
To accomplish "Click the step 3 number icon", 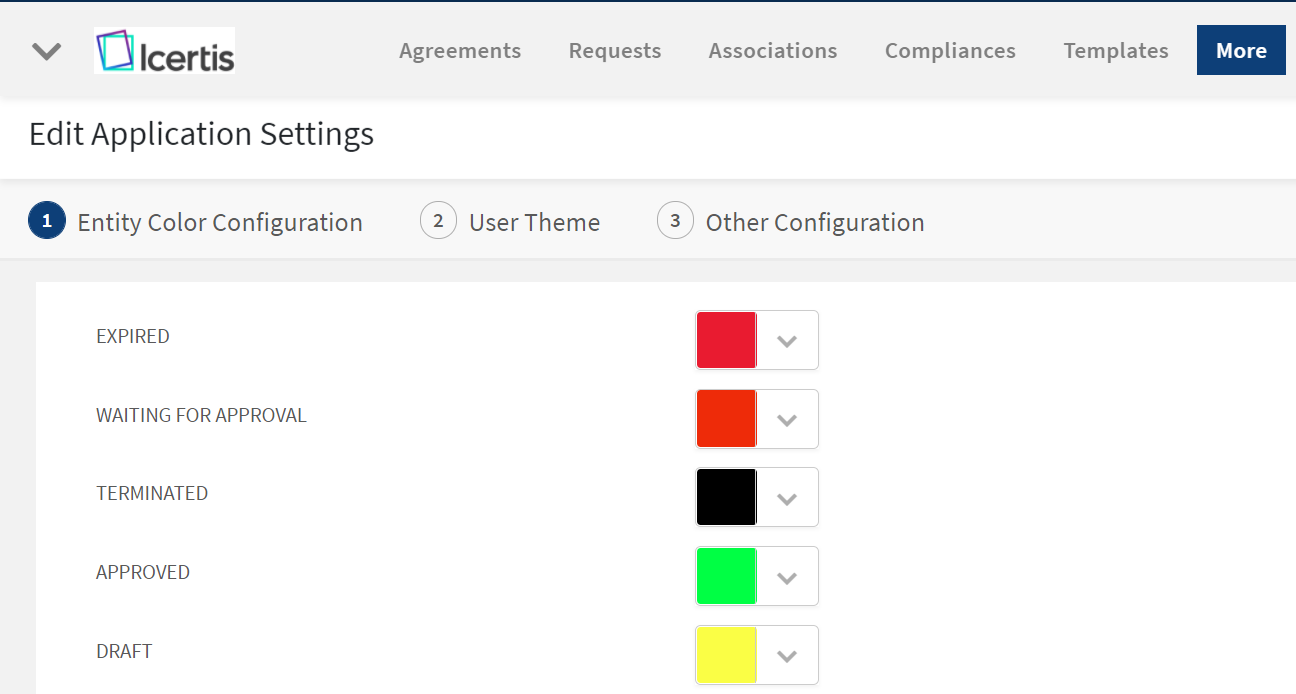I will [675, 221].
